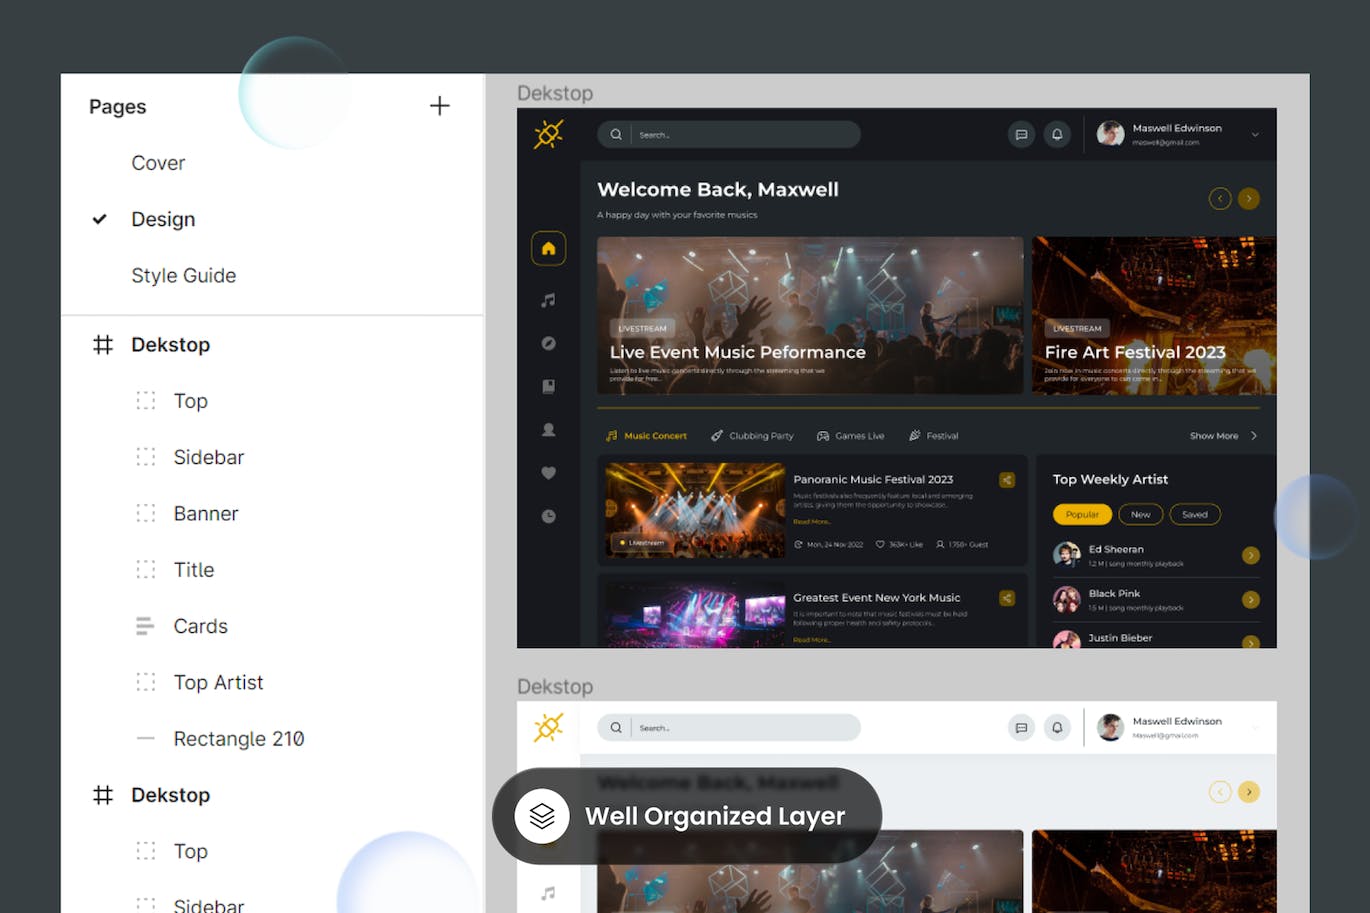This screenshot has height=913, width=1370.
Task: Switch to the Style Guide page
Action: tap(184, 275)
